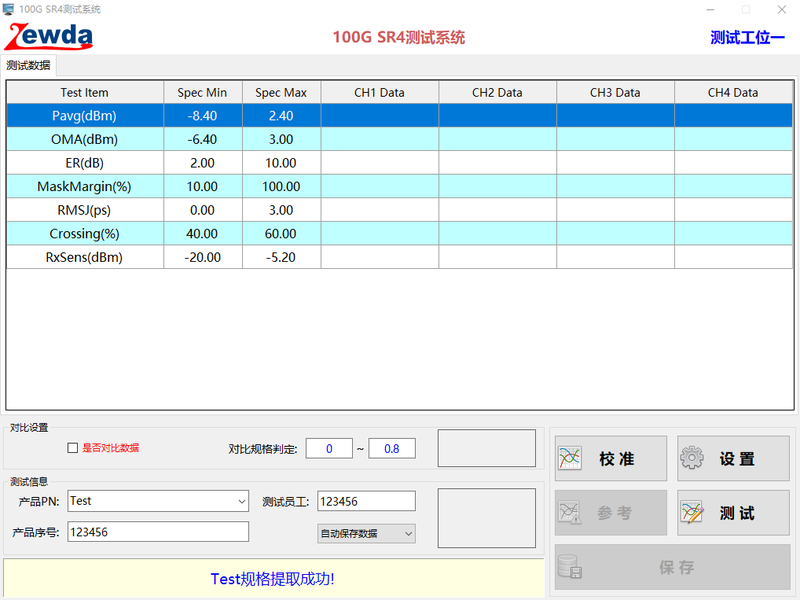Click the Zewda logo
This screenshot has height=600, width=800.
pos(48,37)
